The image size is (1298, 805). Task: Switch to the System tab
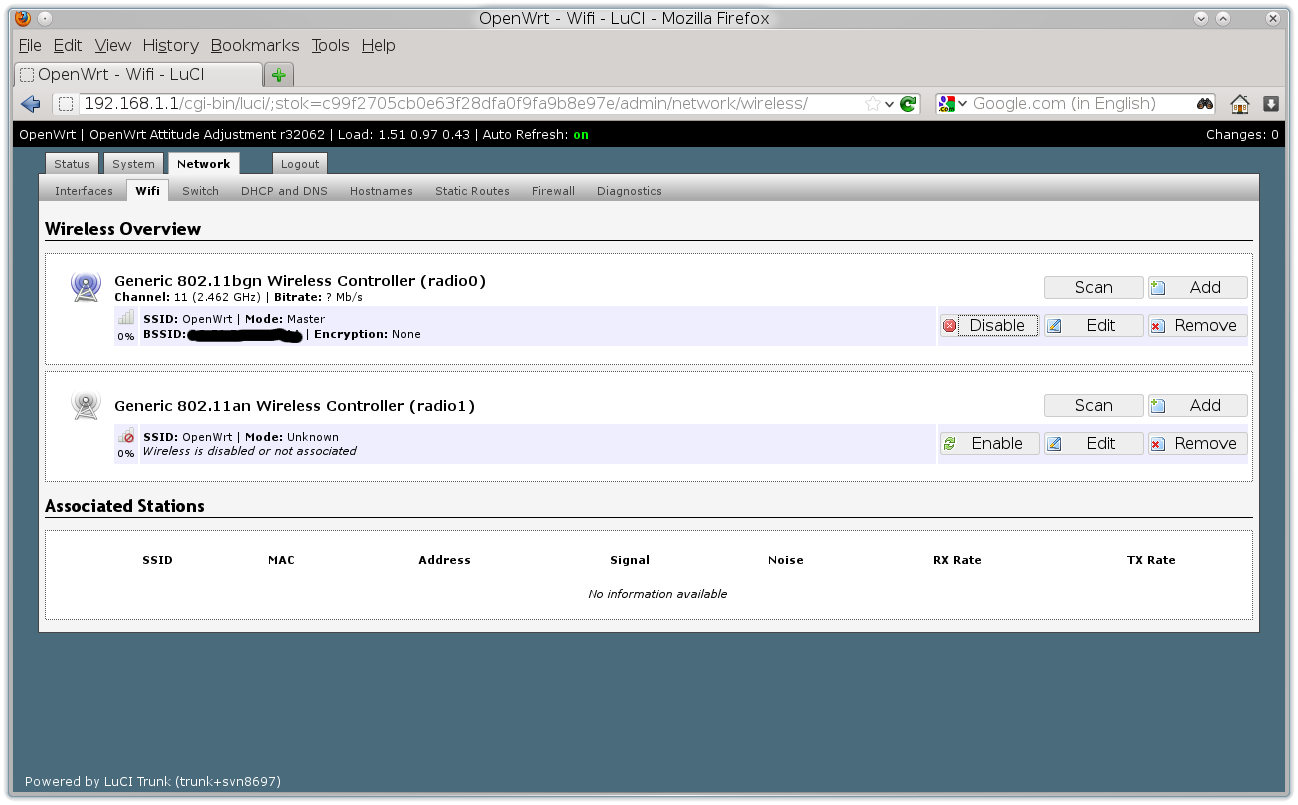coord(133,164)
